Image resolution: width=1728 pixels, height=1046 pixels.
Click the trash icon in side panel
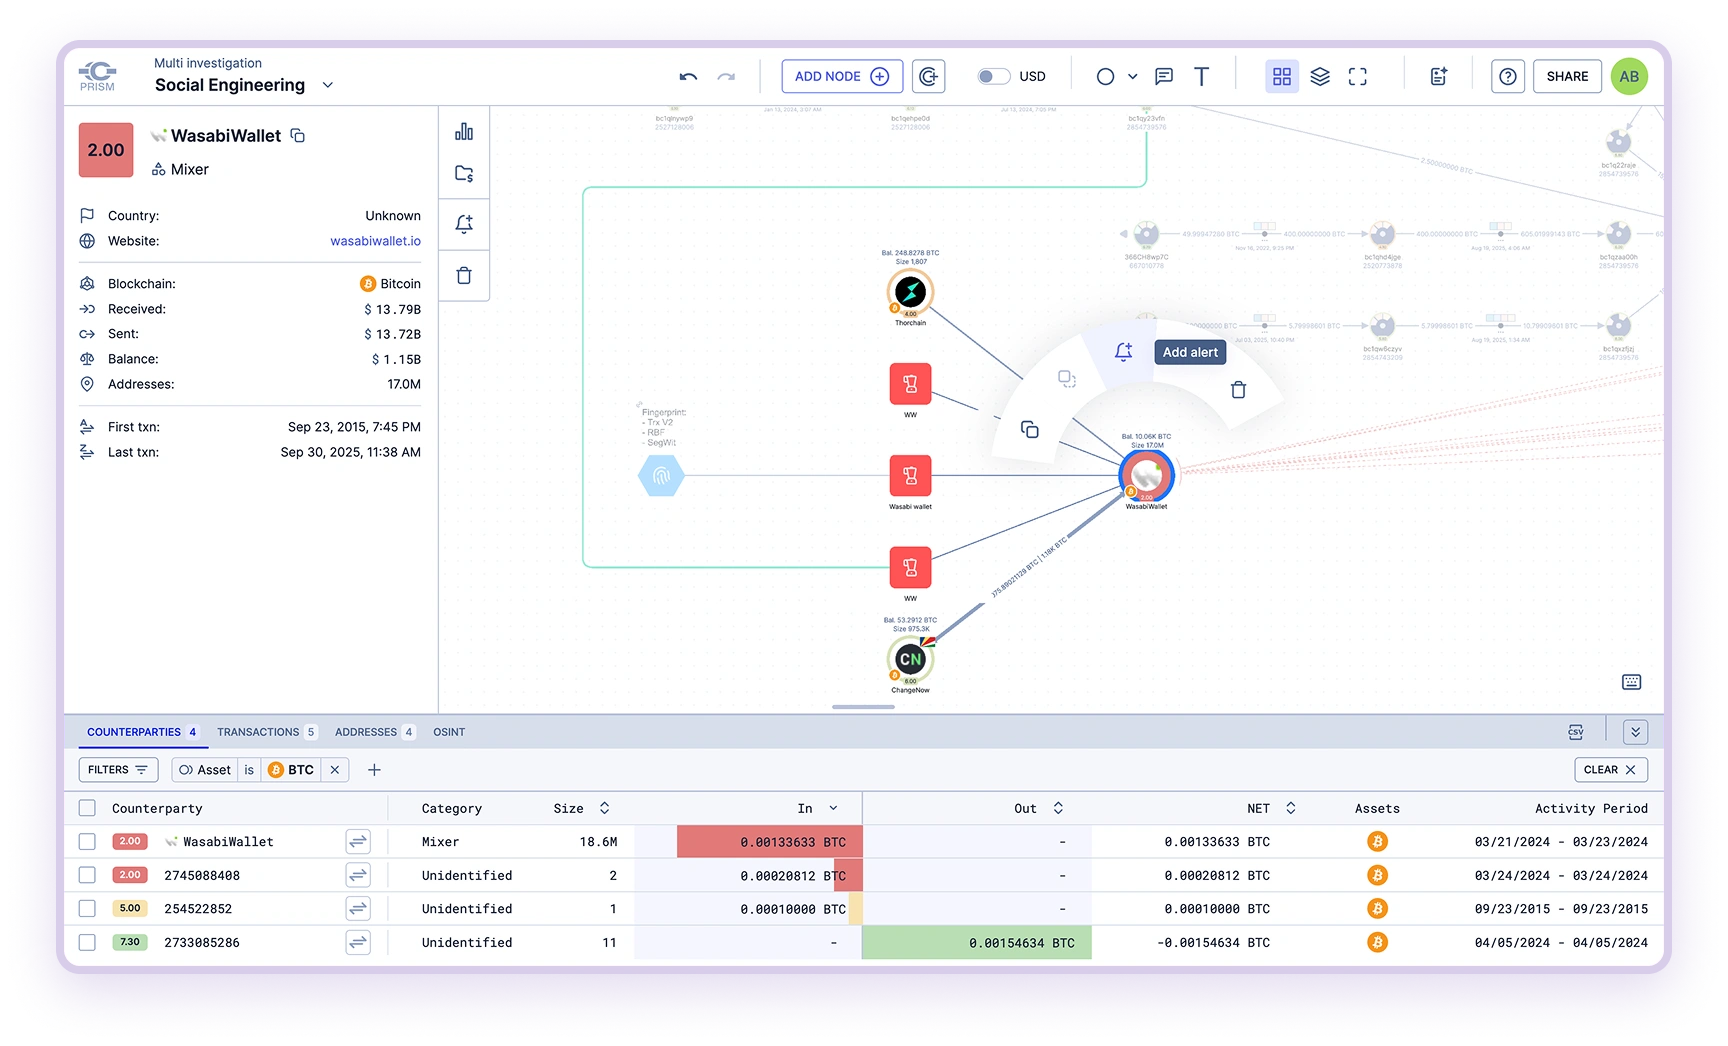click(x=464, y=275)
